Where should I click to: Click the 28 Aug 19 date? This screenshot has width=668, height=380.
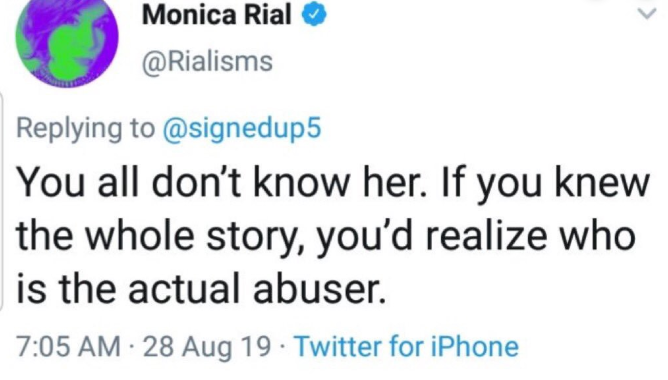pyautogui.click(x=207, y=347)
